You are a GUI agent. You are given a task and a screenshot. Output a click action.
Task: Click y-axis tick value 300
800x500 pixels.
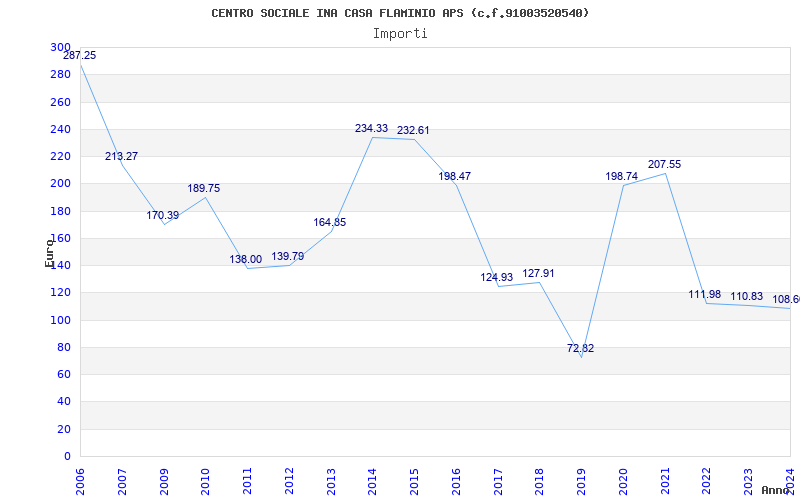(x=61, y=47)
